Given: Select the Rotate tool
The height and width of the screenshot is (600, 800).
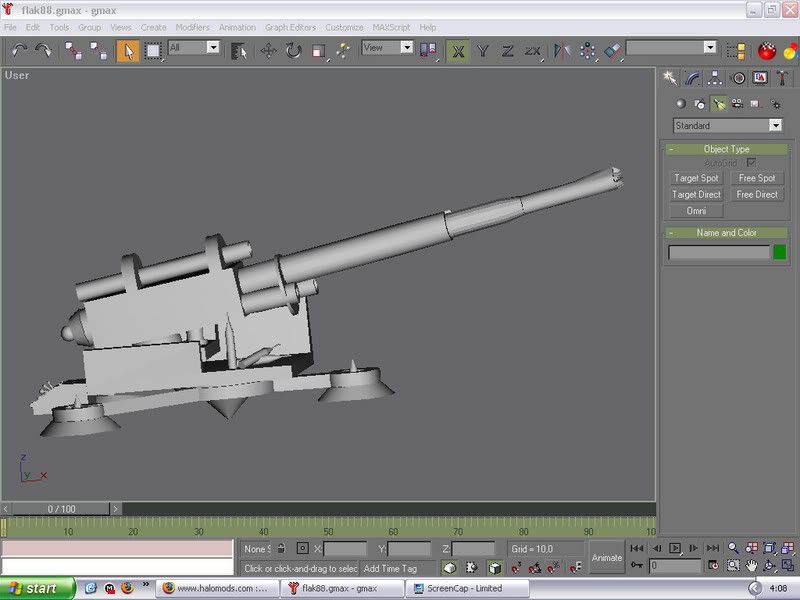Looking at the screenshot, I should tap(294, 51).
